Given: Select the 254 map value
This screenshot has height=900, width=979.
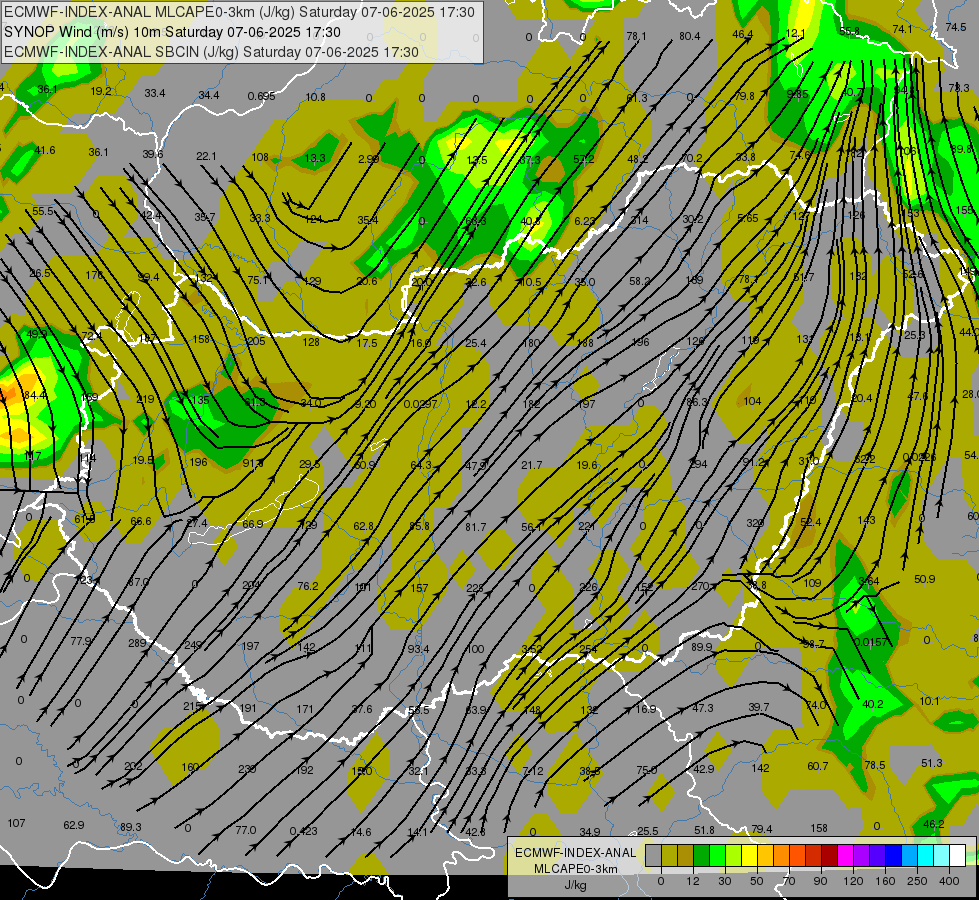Looking at the screenshot, I should pyautogui.click(x=588, y=649).
